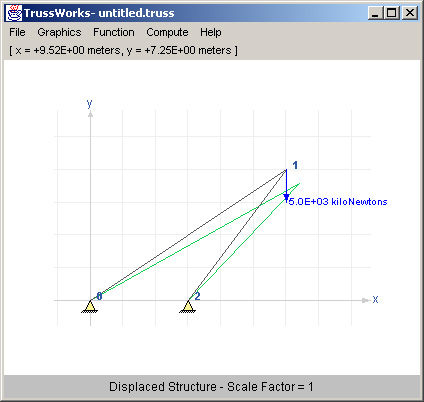Click the TrussWorks Java app icon in title bar
The width and height of the screenshot is (424, 402).
(14, 13)
